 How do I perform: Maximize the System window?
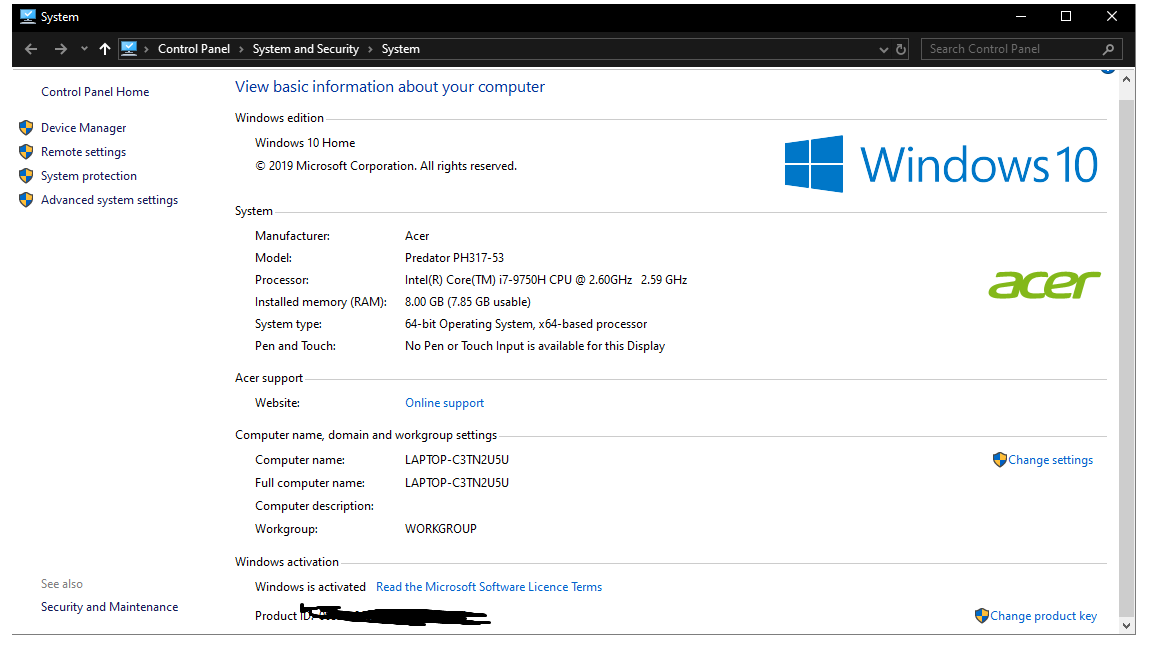[1066, 16]
